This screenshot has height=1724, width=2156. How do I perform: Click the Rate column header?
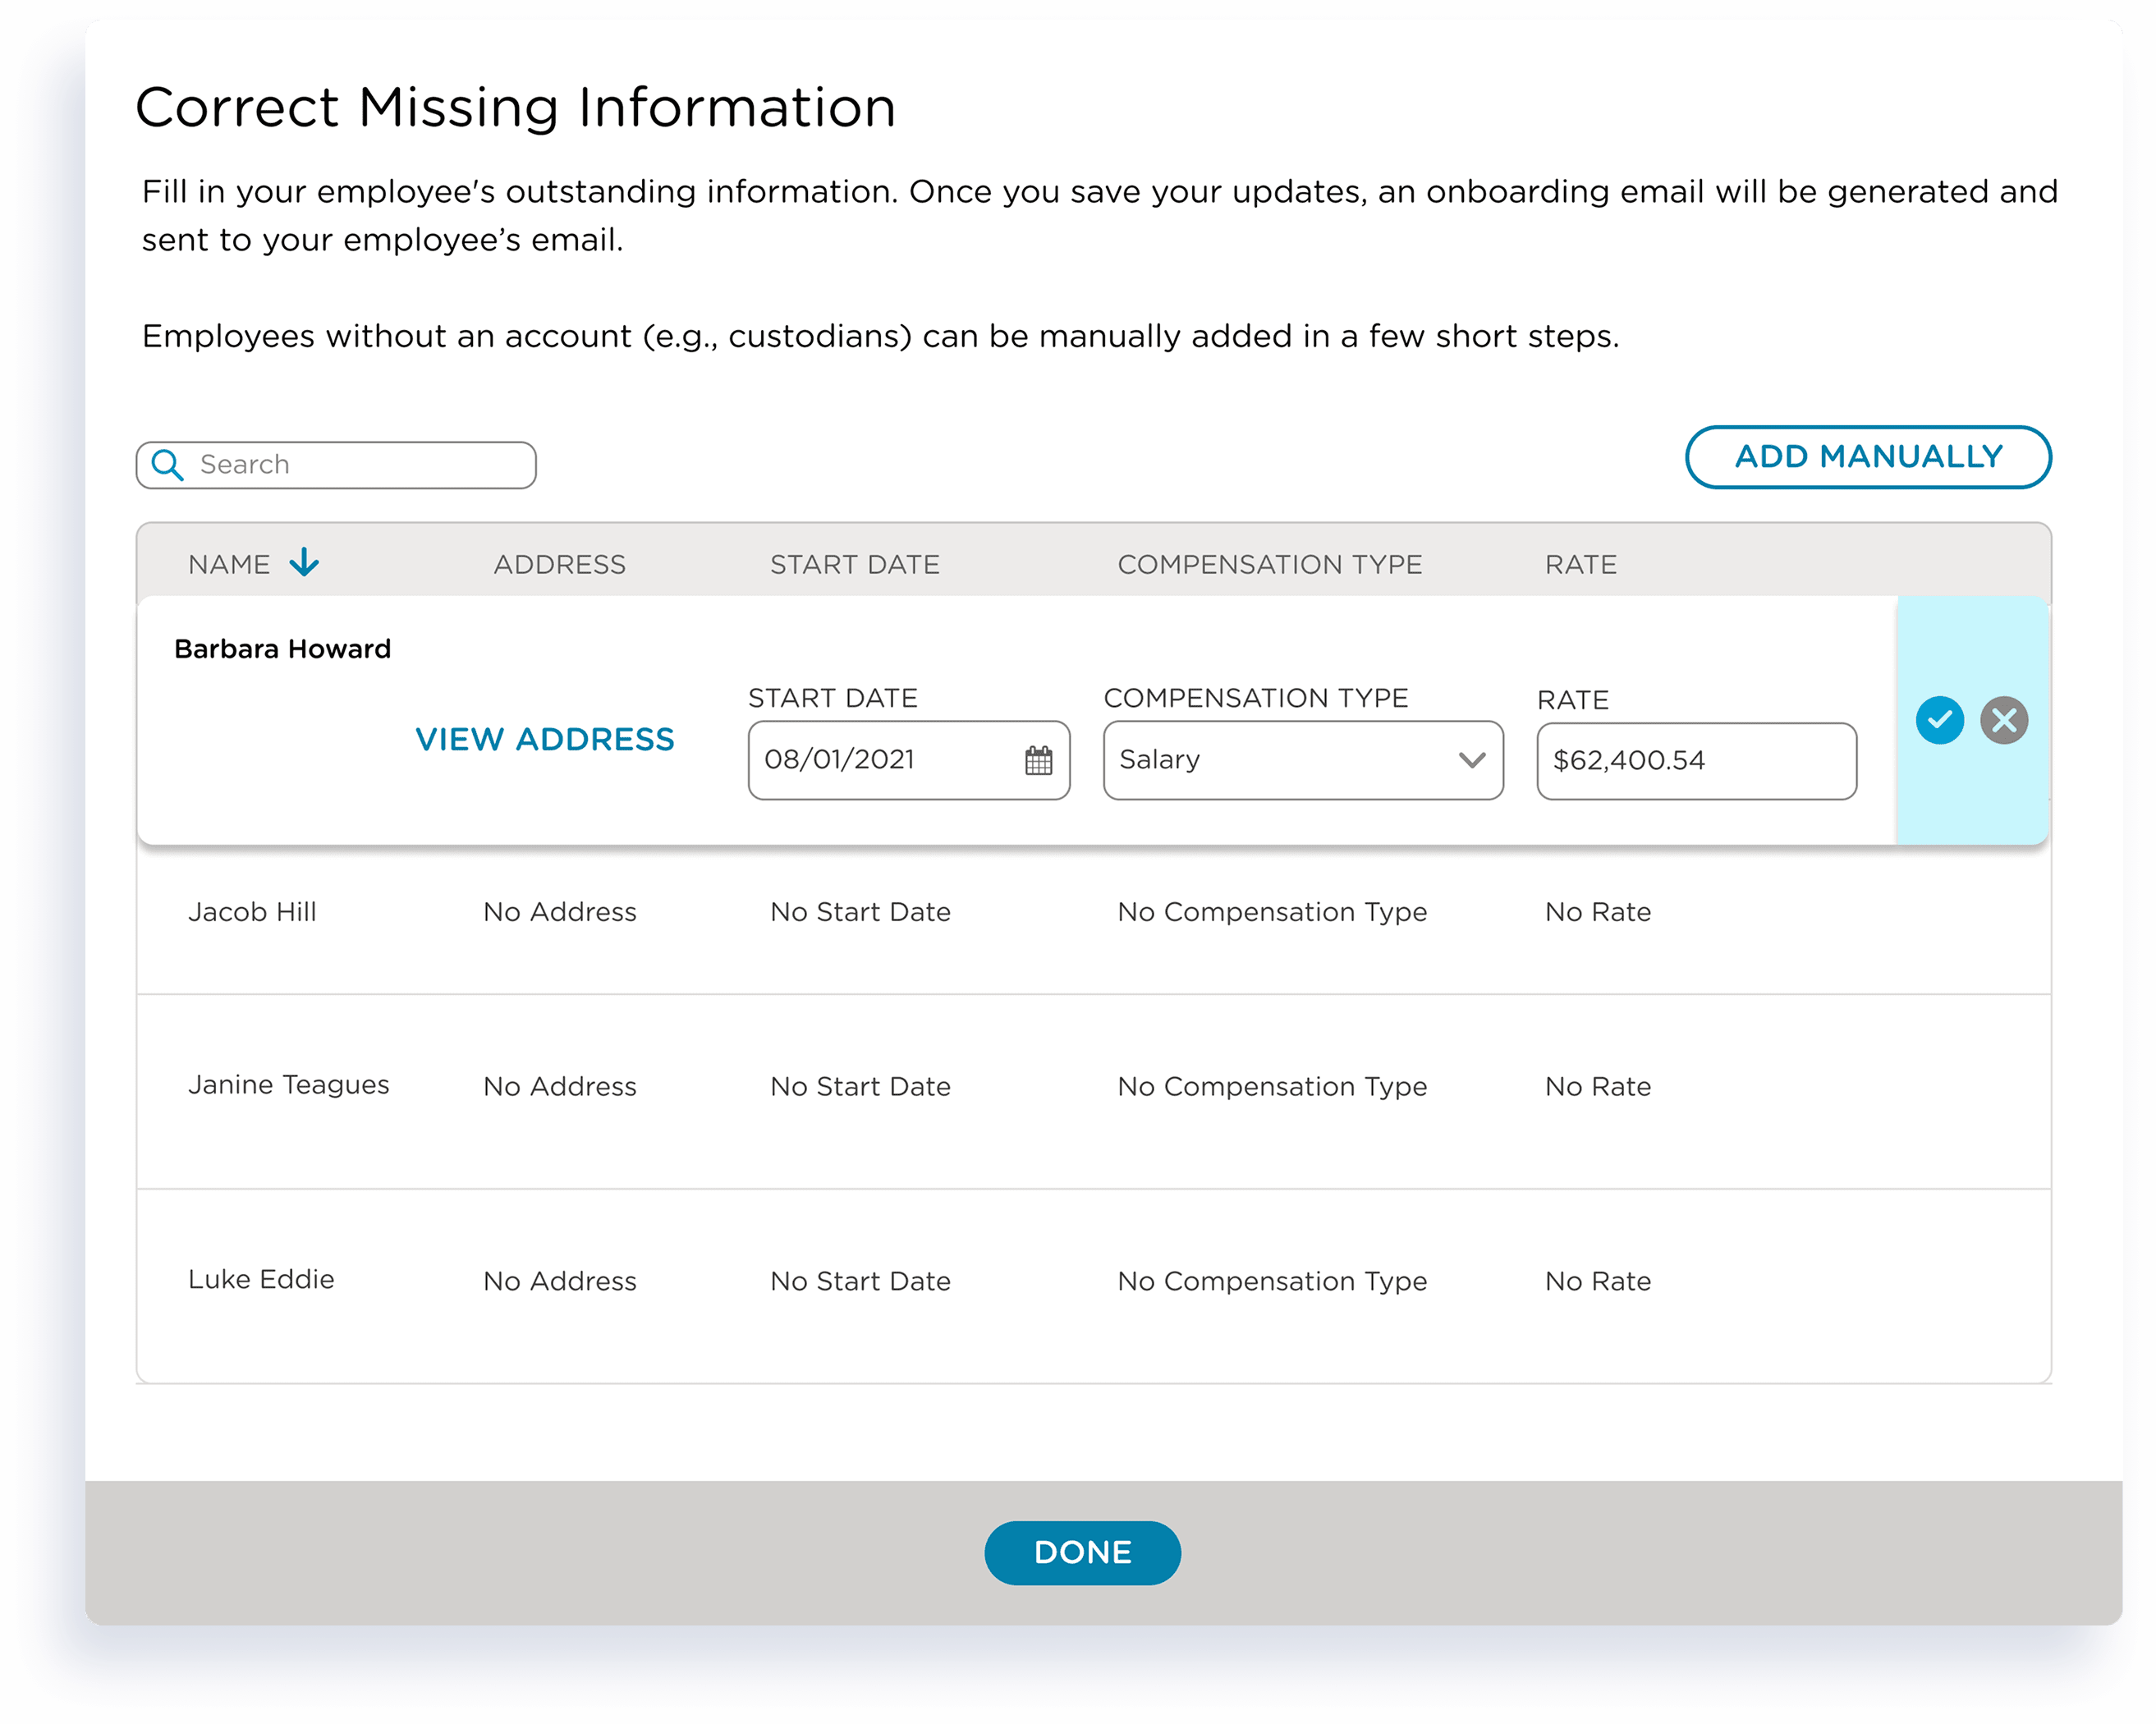coord(1580,565)
